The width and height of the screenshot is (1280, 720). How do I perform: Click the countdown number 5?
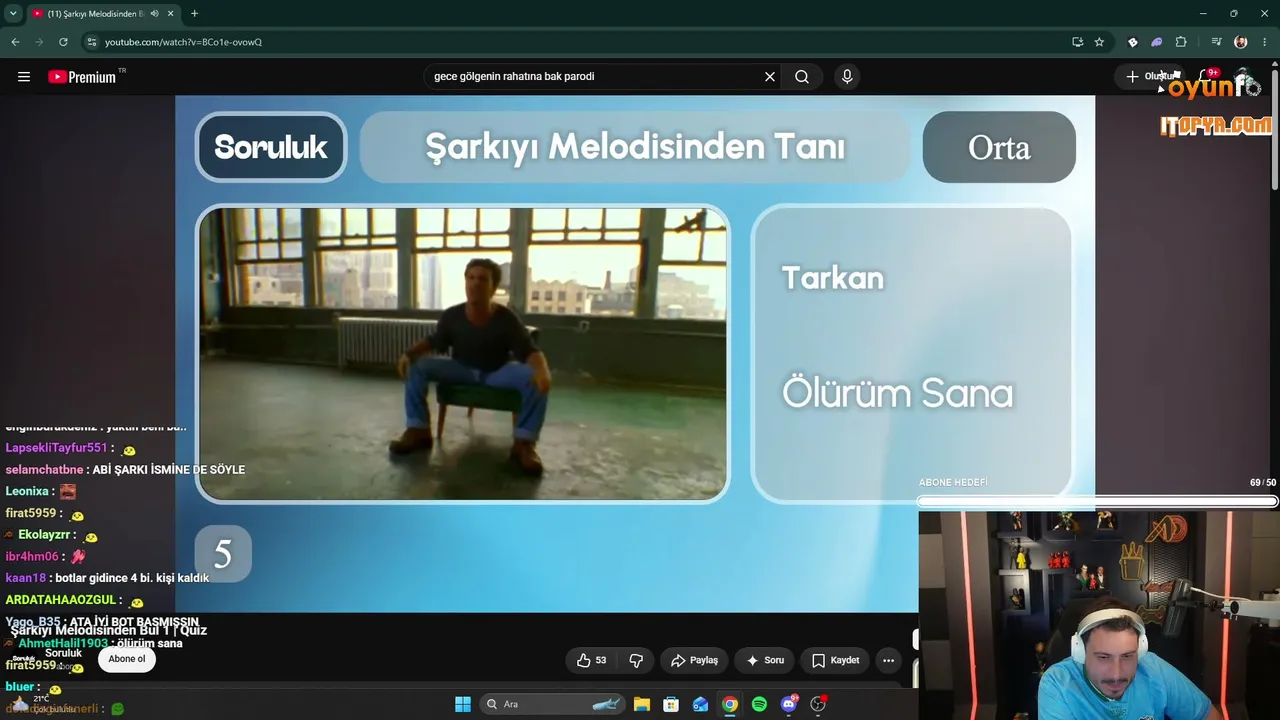(x=223, y=553)
